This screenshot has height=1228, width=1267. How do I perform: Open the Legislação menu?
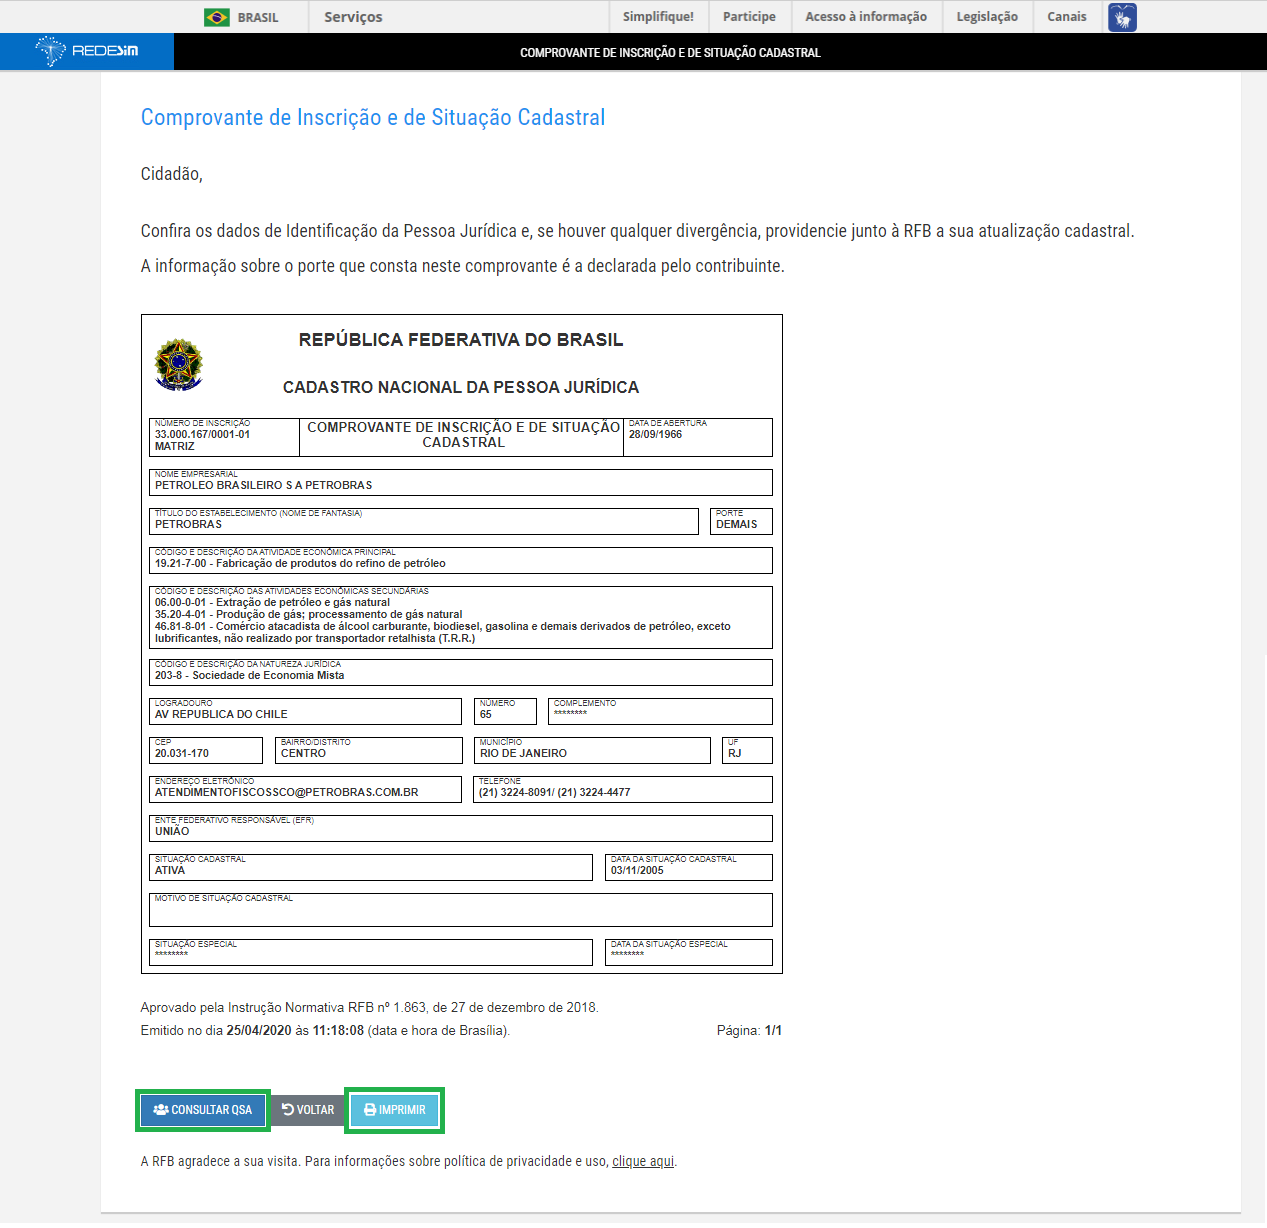[986, 16]
